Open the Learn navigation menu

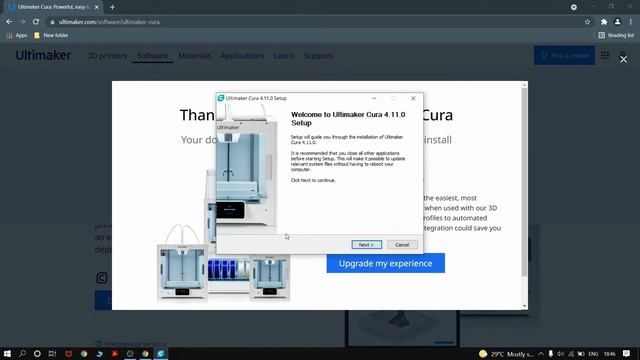point(284,56)
